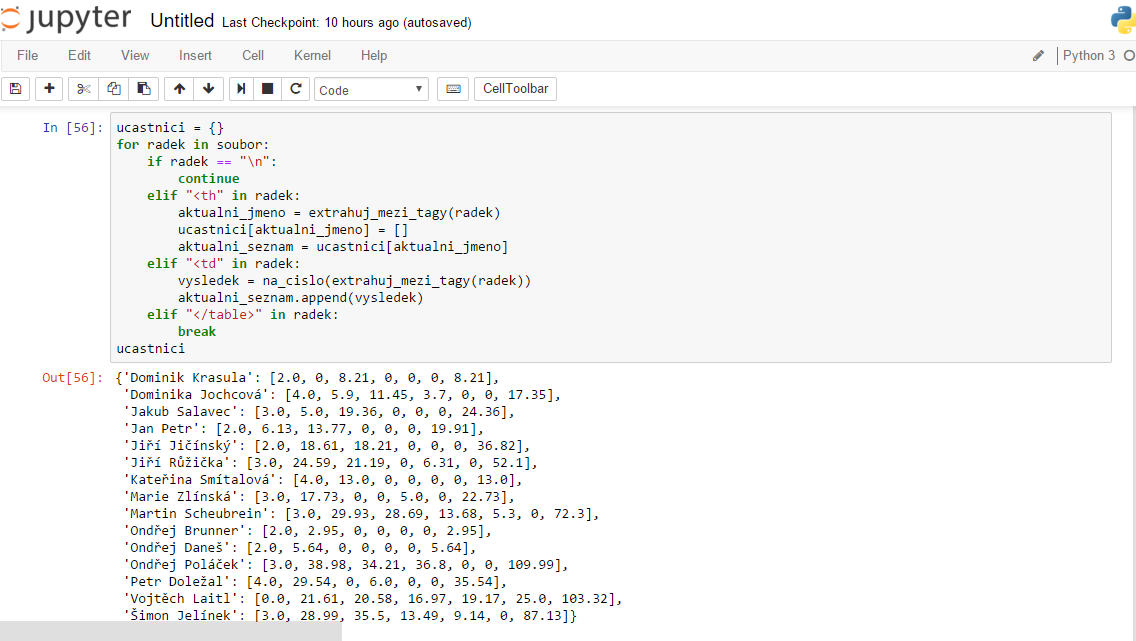Cut the selected cell
Image resolution: width=1136 pixels, height=641 pixels.
click(84, 89)
